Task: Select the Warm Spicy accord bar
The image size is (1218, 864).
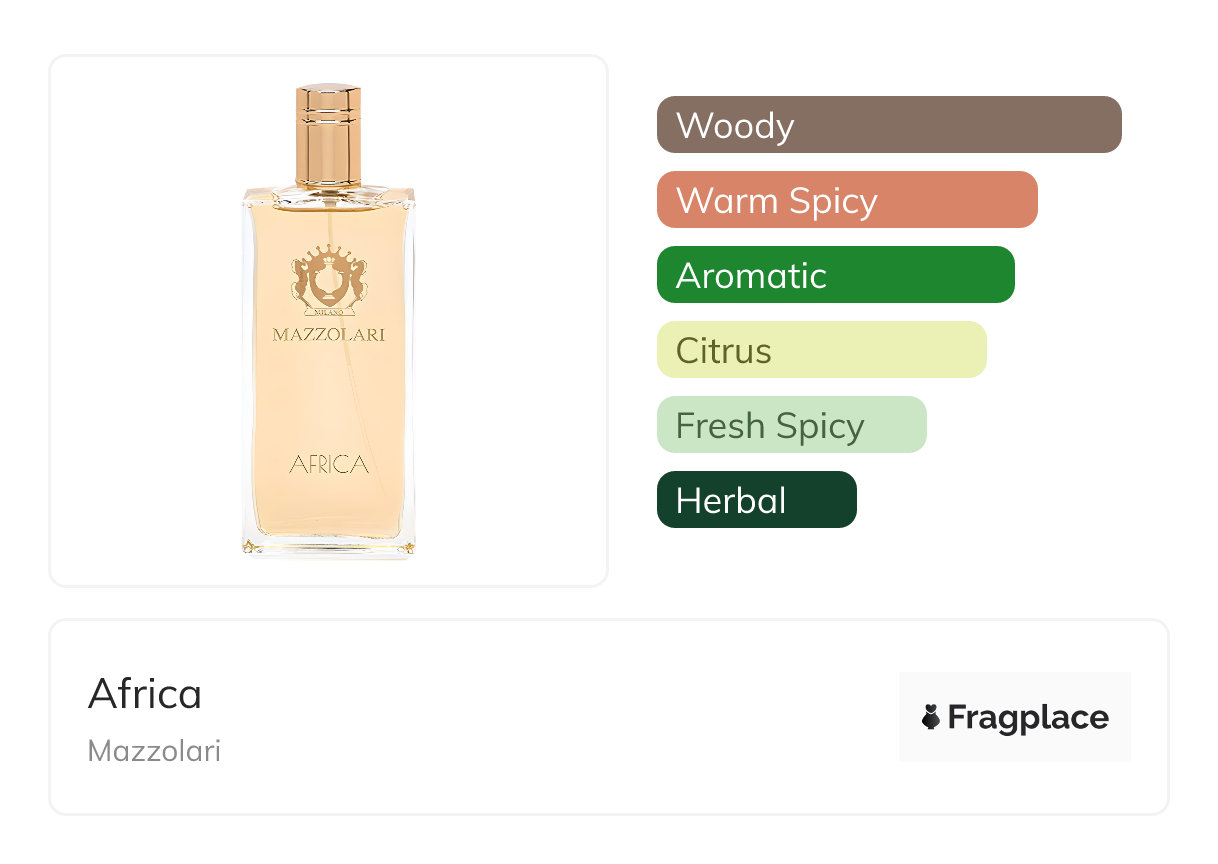Action: click(x=846, y=200)
